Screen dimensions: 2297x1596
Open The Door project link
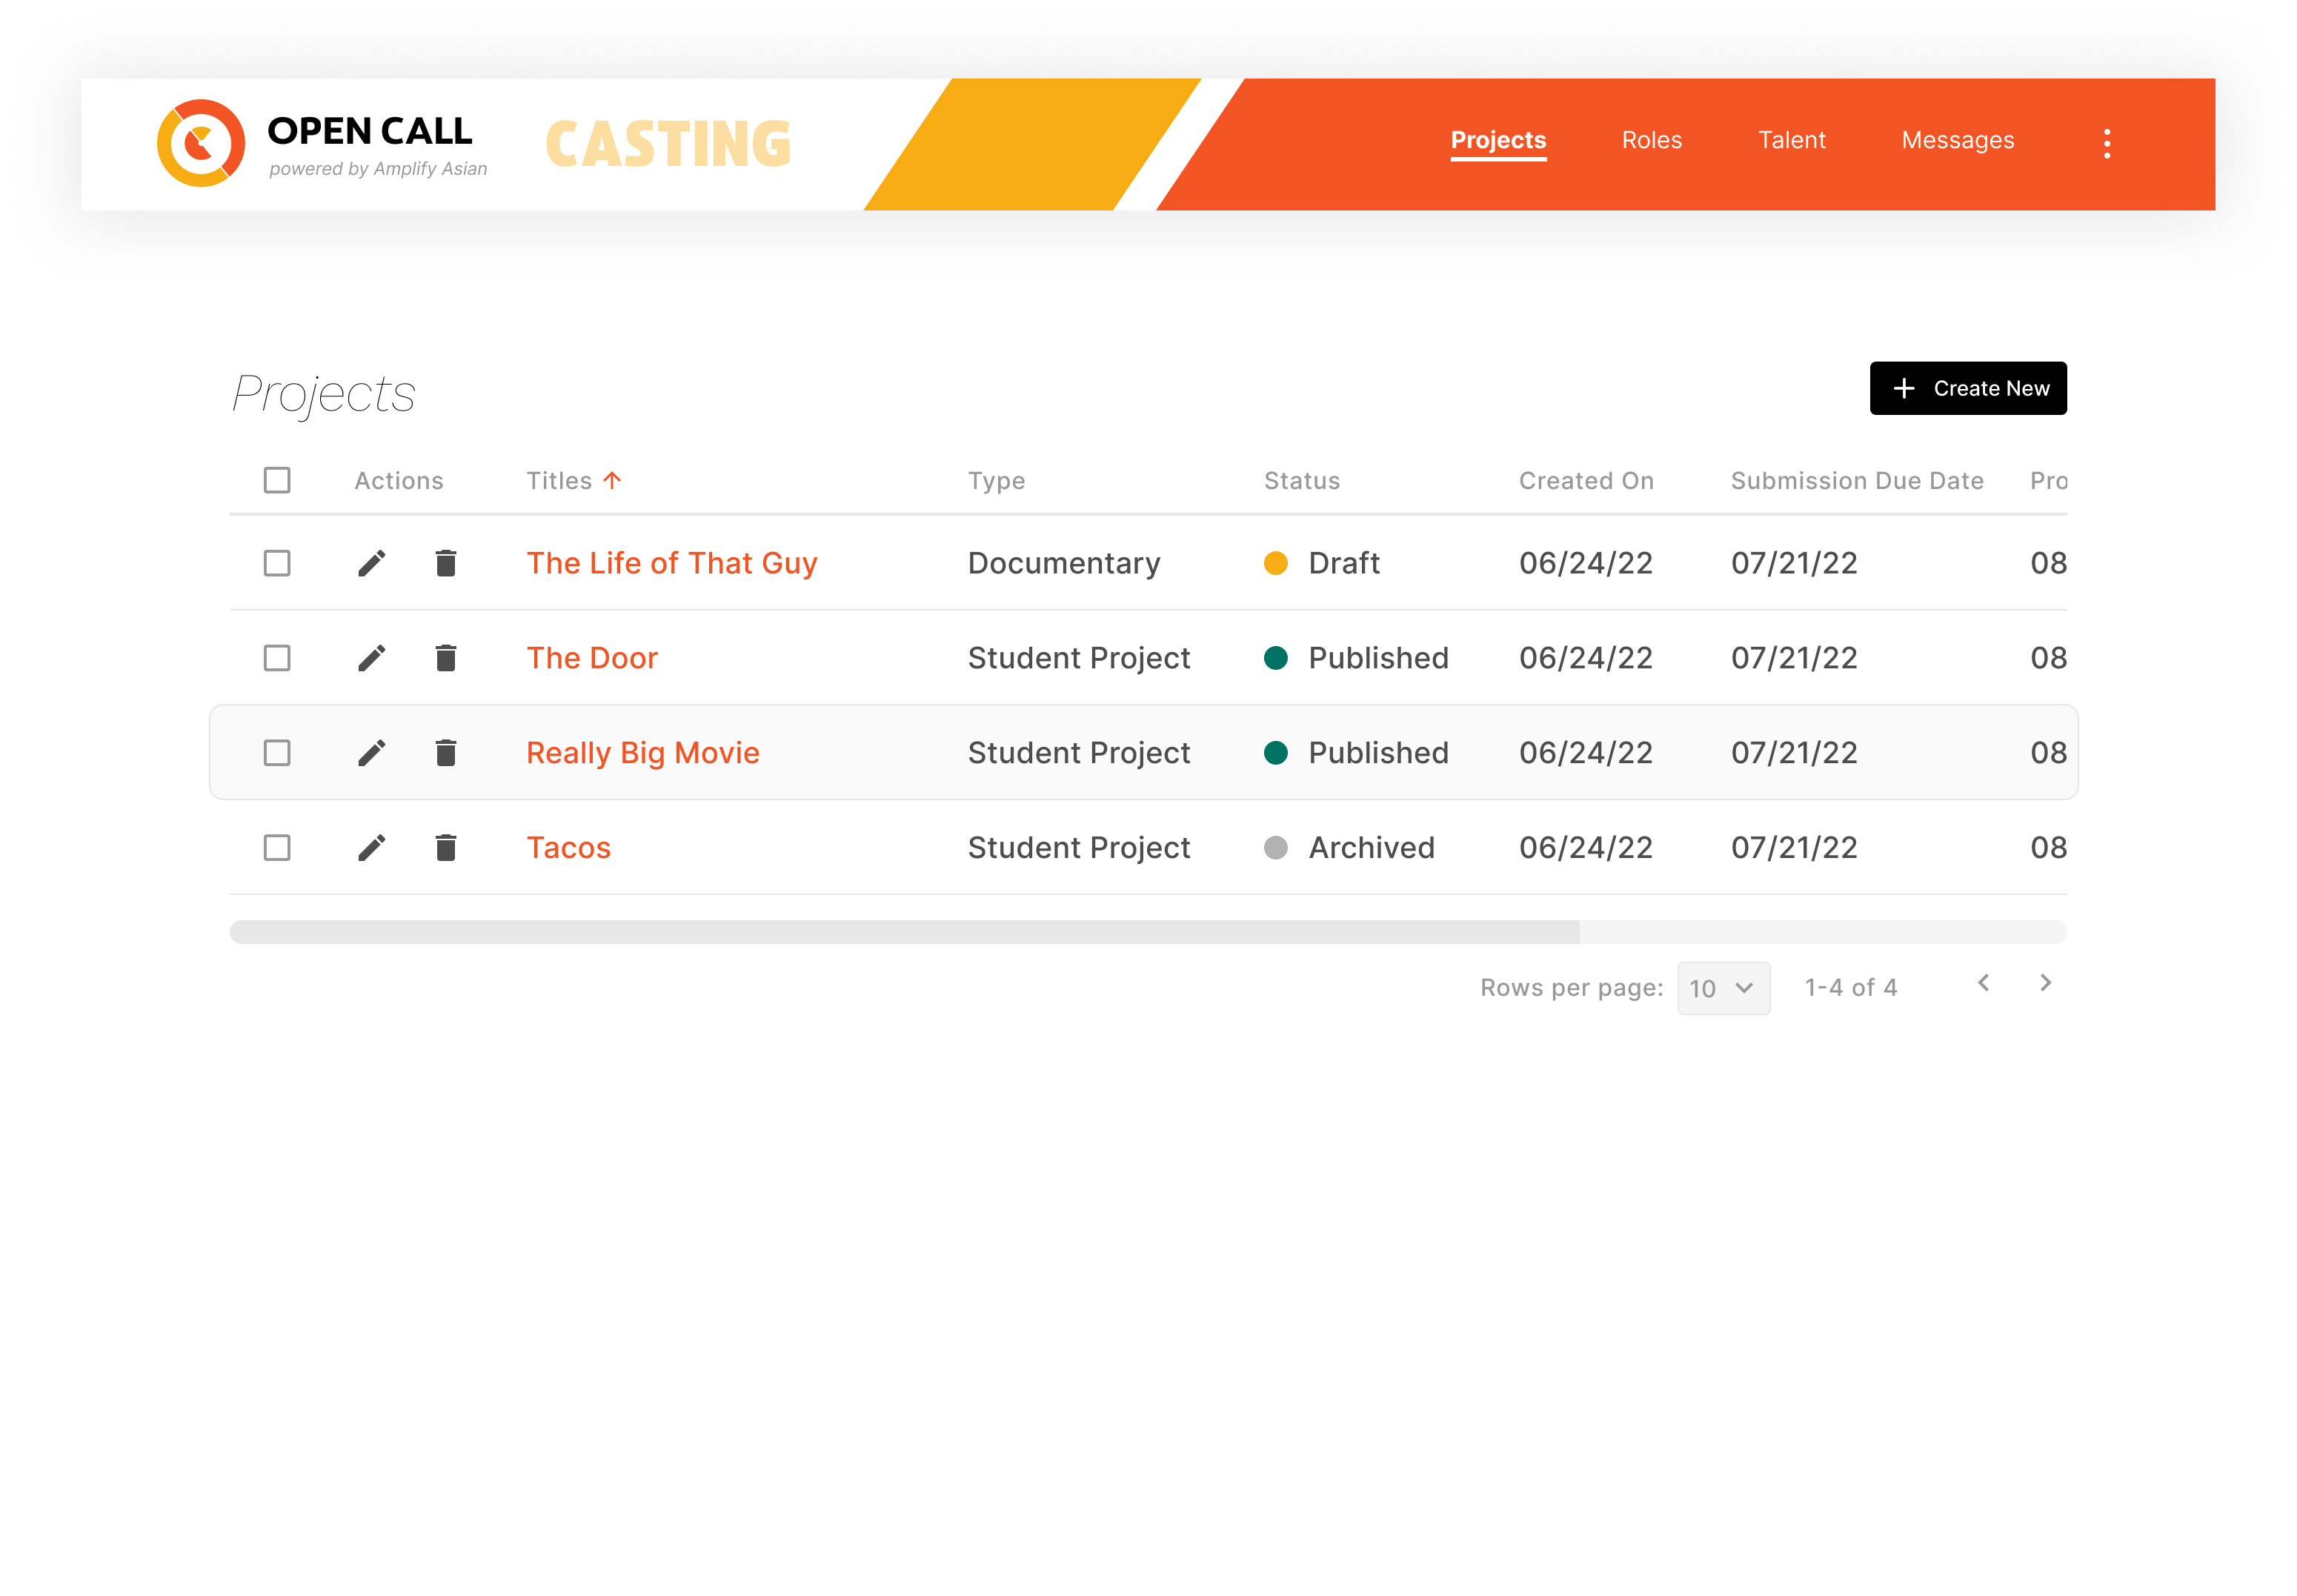point(592,658)
